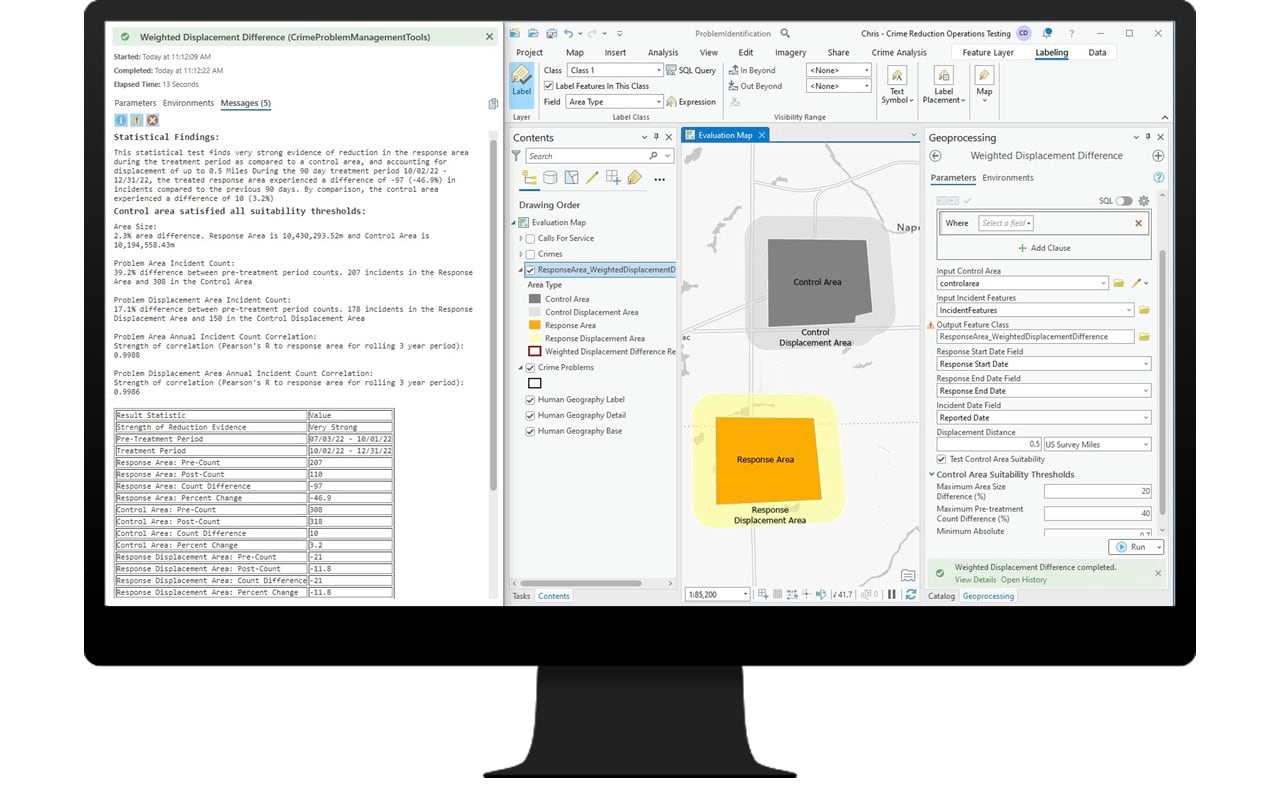Switch to Environments tab in Geoprocessing pane
The height and width of the screenshot is (800, 1280).
point(1008,178)
